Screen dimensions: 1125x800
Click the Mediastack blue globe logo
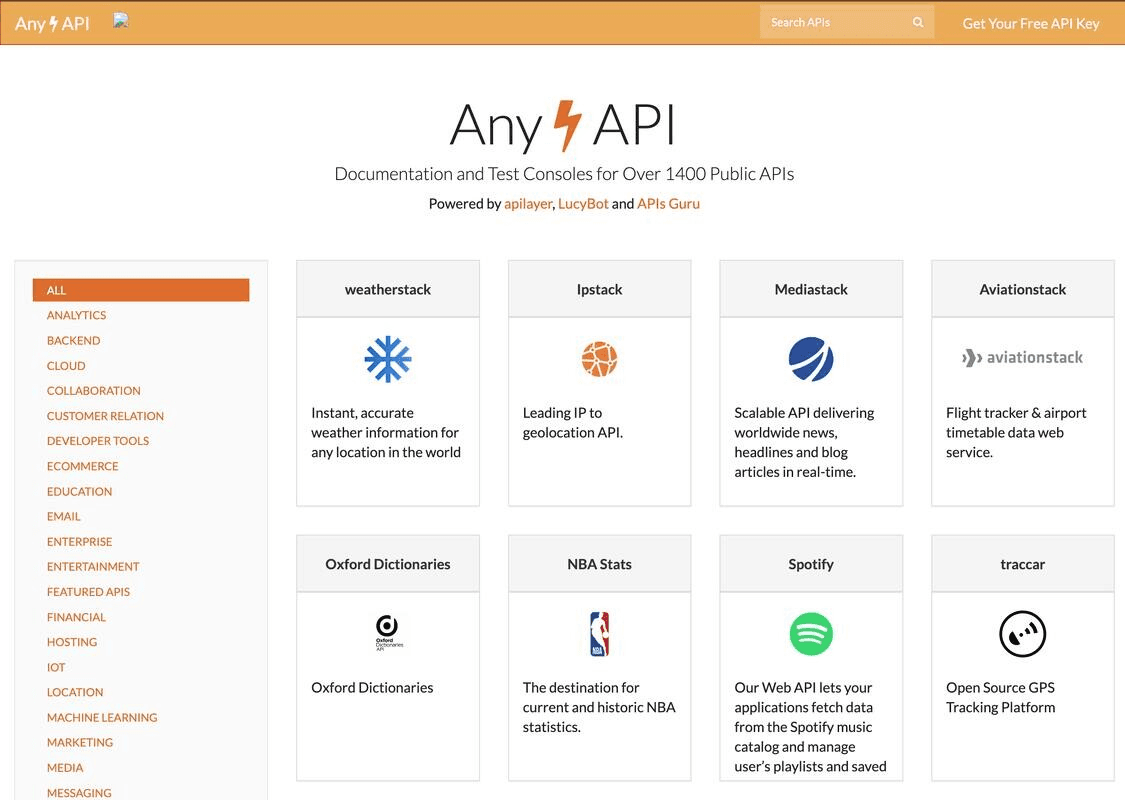[x=811, y=359]
